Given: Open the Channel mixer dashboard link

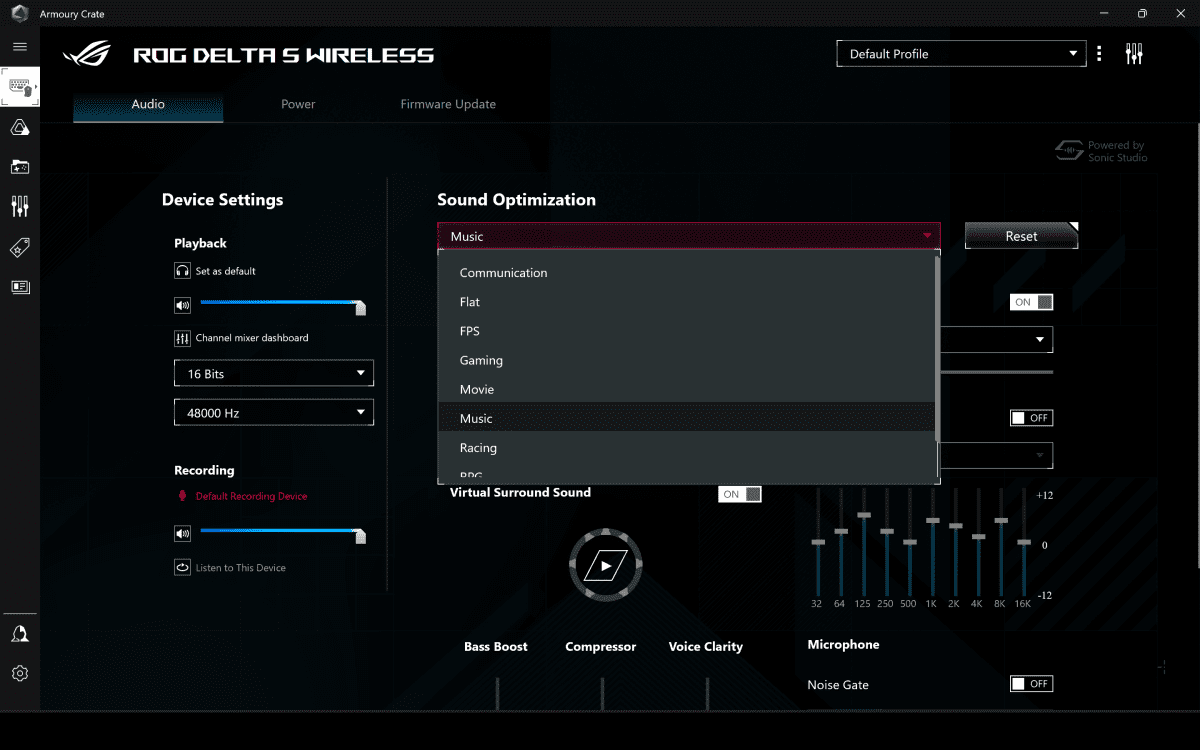Looking at the screenshot, I should click(x=252, y=338).
